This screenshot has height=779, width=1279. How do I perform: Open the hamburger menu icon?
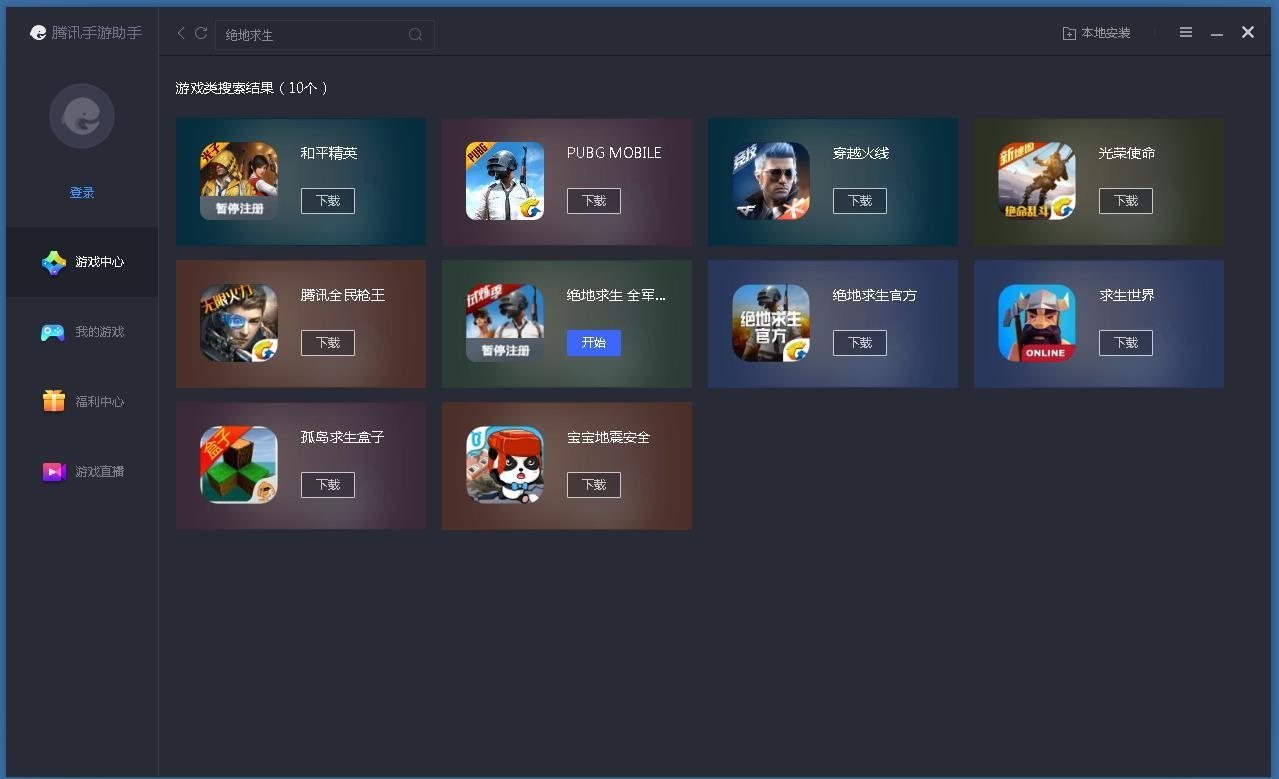[x=1186, y=33]
